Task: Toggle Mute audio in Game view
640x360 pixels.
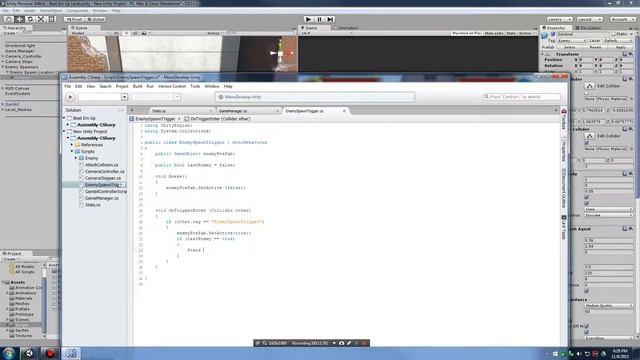Action: click(x=493, y=33)
